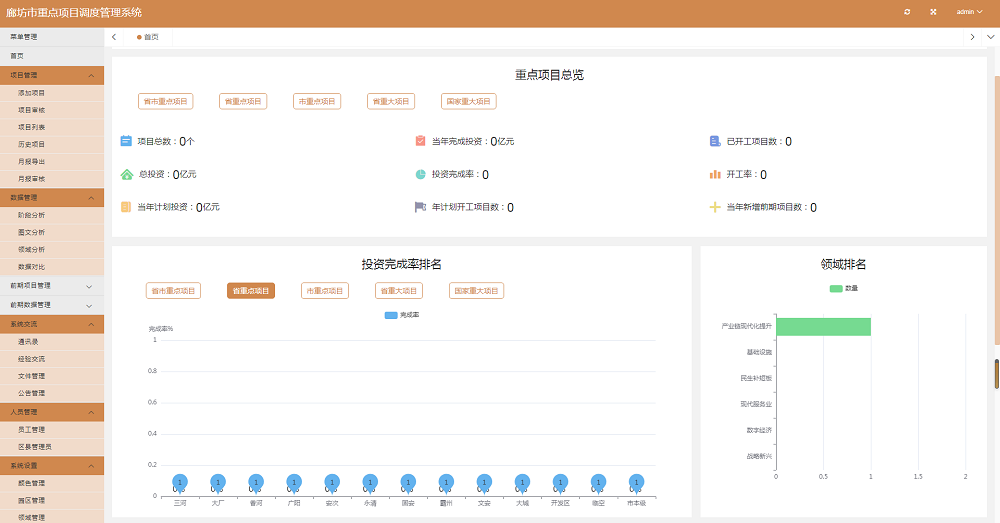
Task: Open the admin user dropdown
Action: tap(969, 12)
